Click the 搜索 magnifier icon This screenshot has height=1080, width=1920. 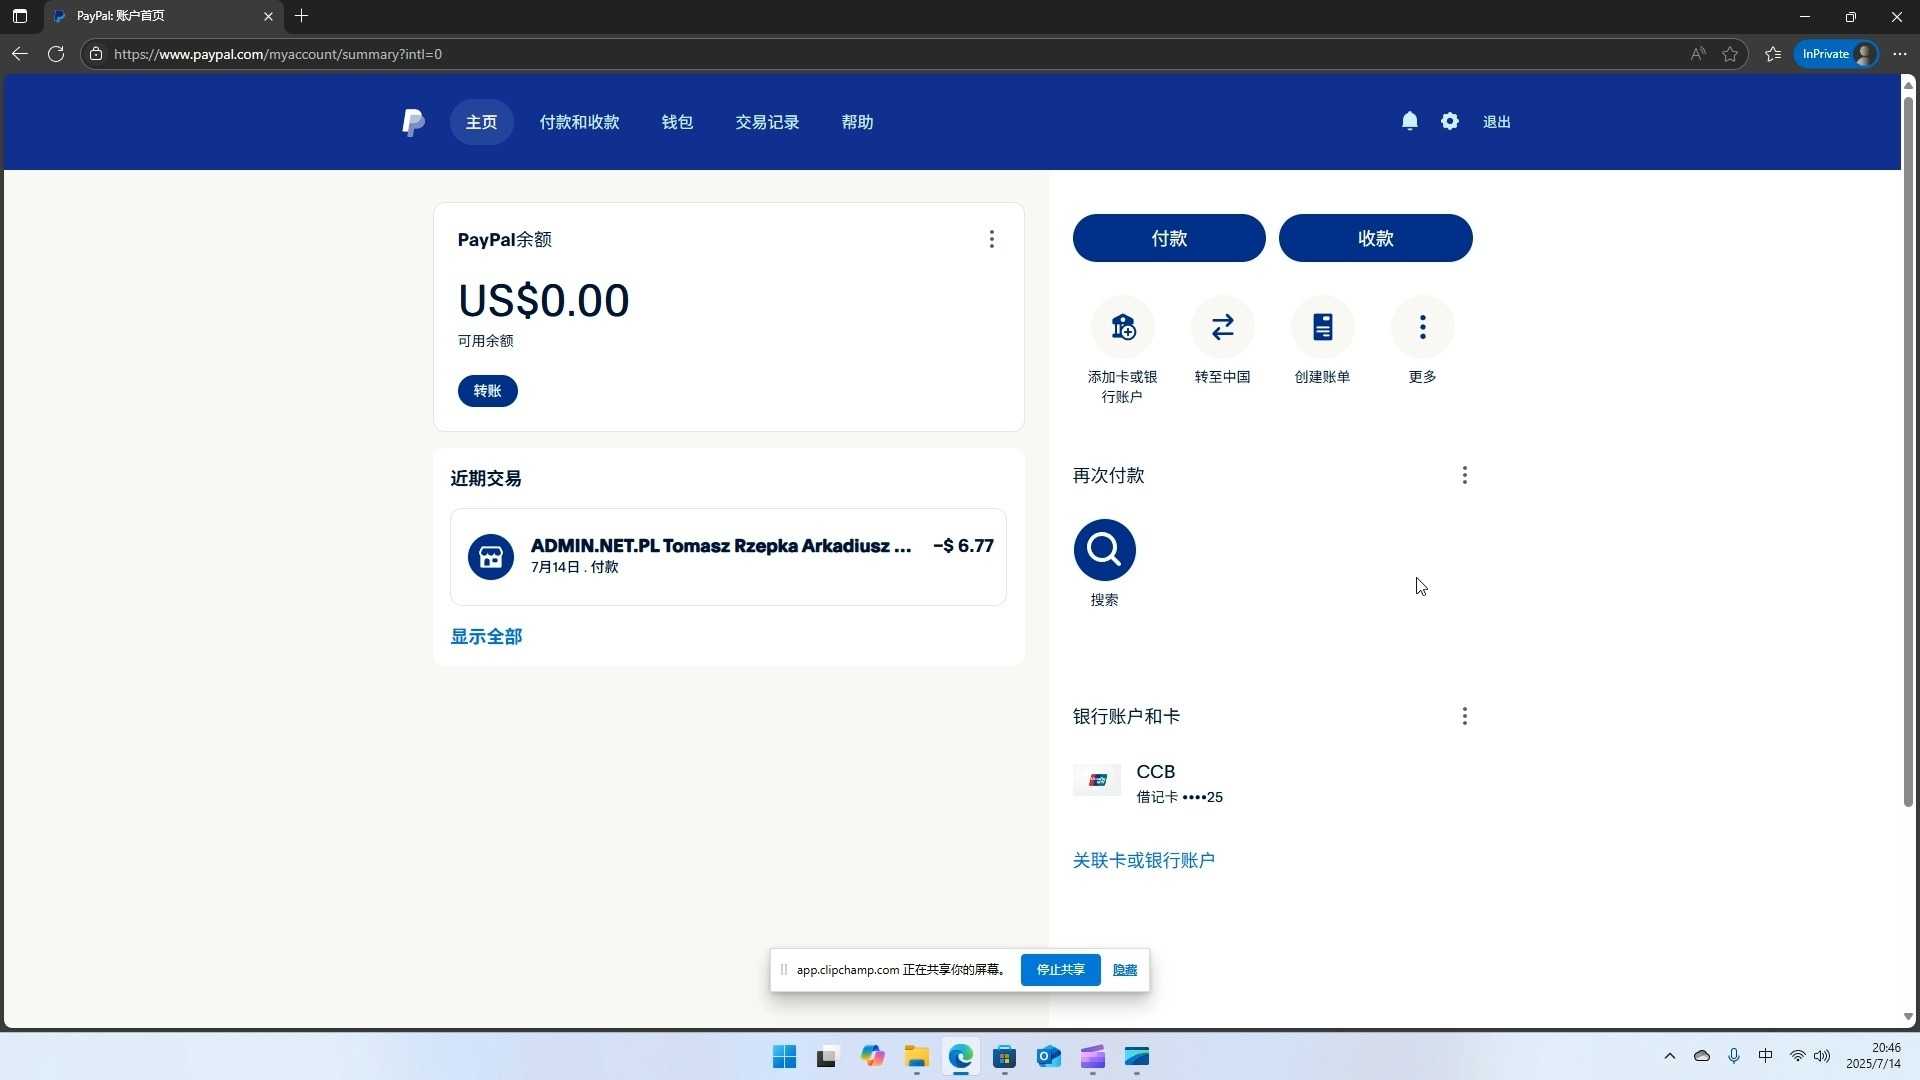(x=1104, y=549)
